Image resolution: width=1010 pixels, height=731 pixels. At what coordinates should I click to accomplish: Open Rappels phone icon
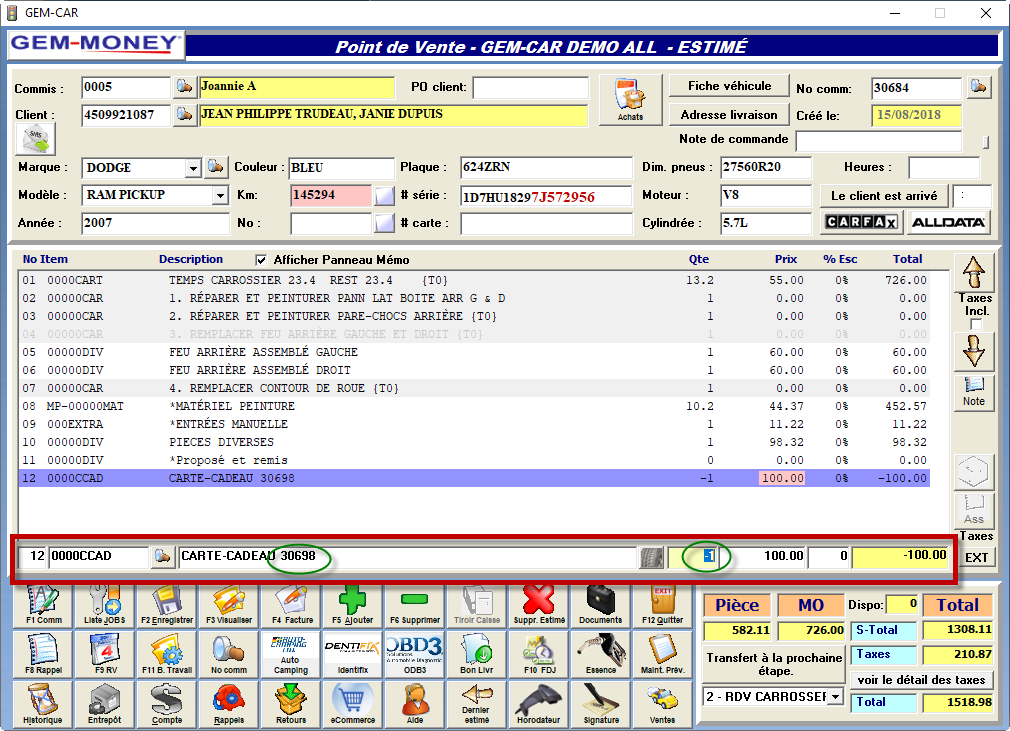[x=229, y=703]
